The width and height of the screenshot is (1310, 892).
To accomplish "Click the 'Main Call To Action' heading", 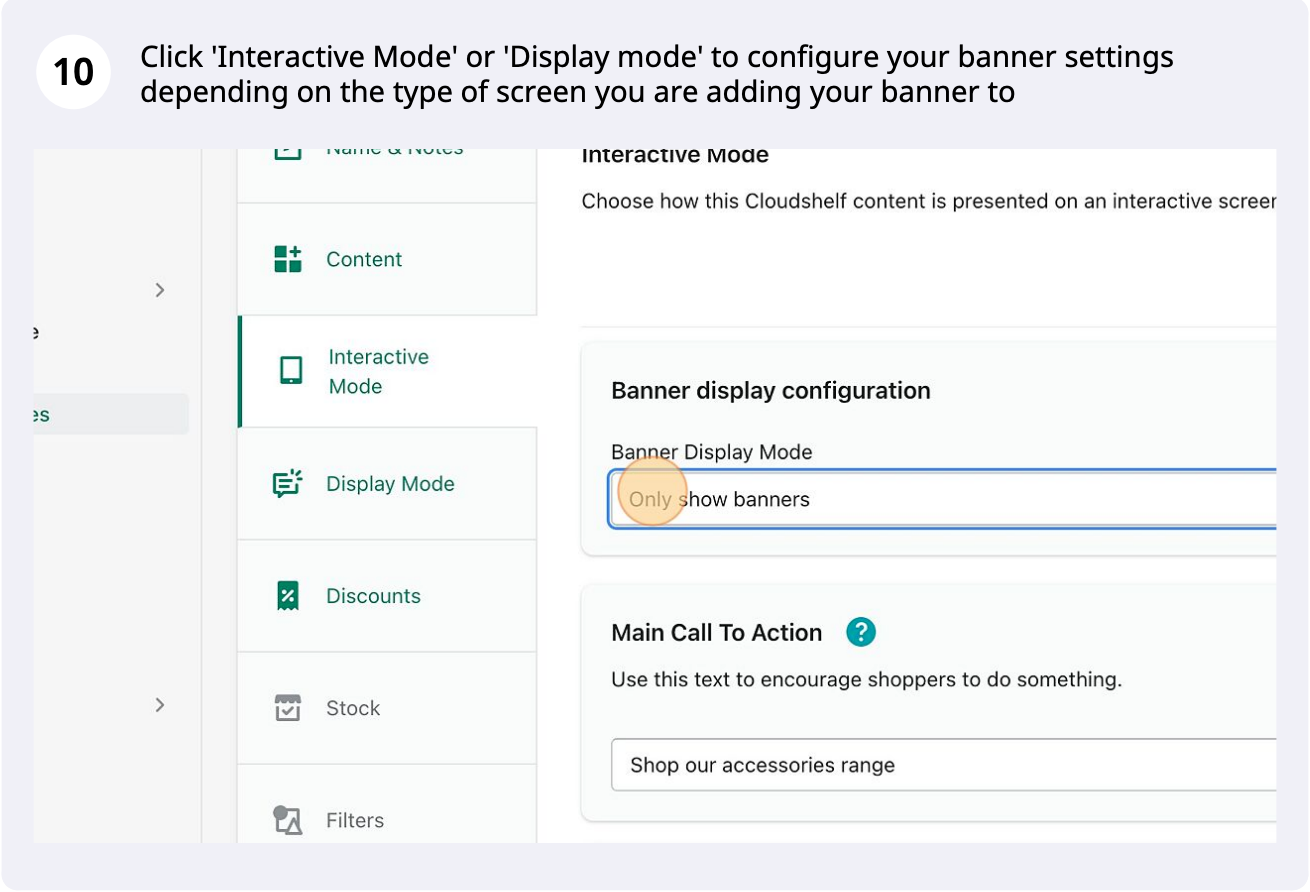I will tap(717, 633).
